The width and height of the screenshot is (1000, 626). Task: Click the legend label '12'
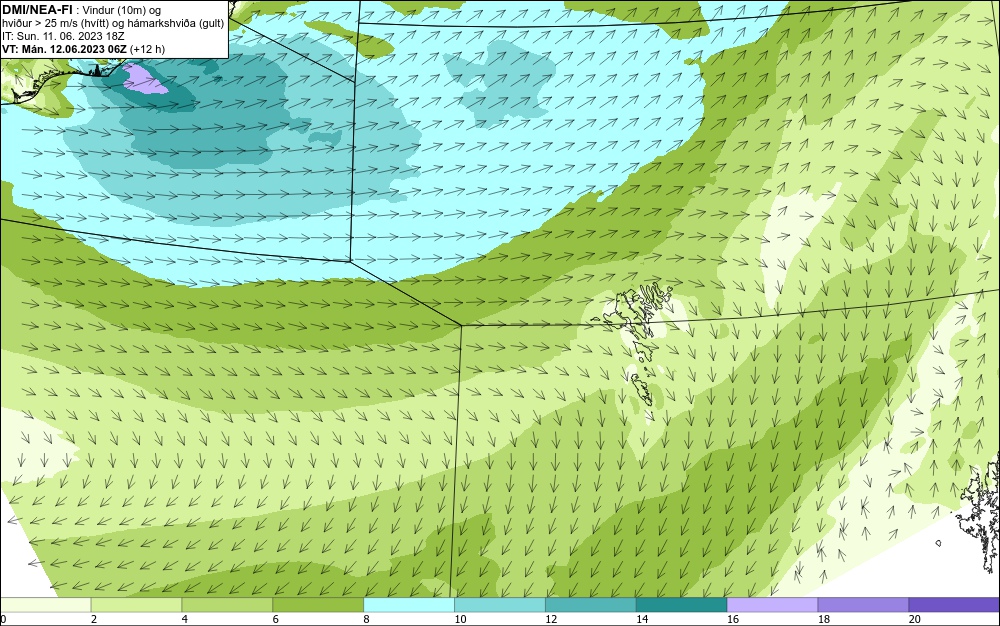point(551,619)
